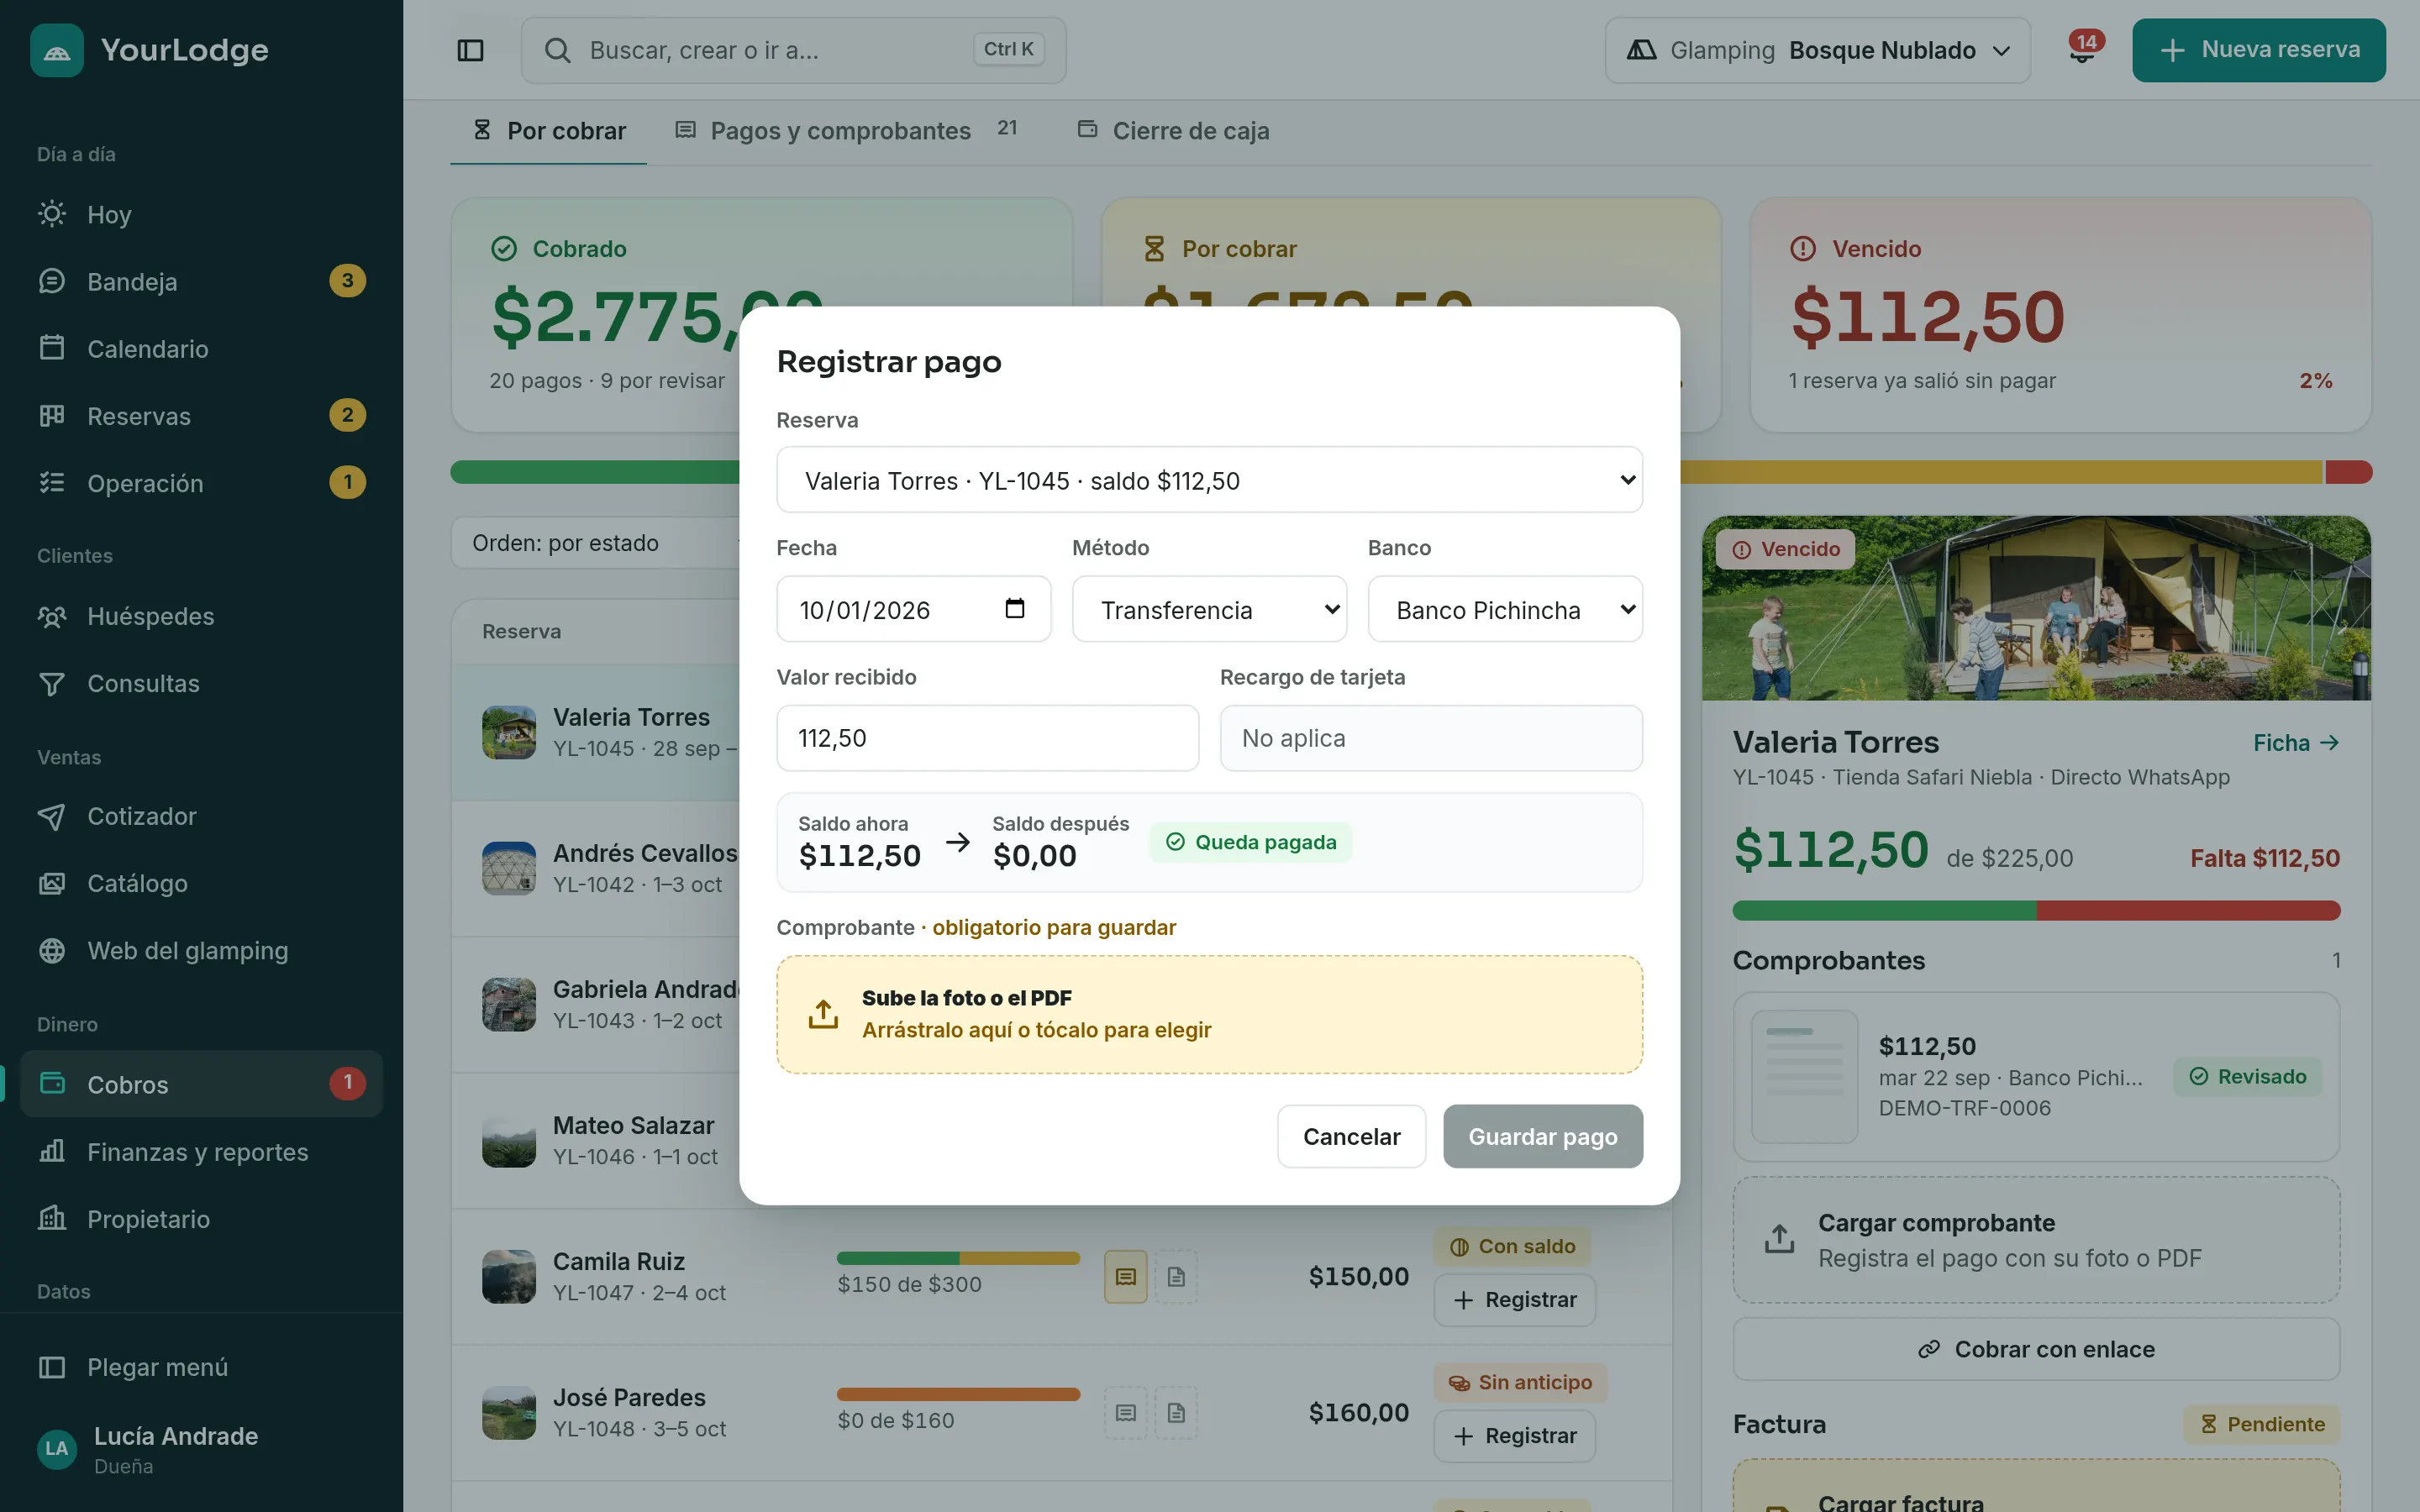2420x1512 pixels.
Task: Expand Glamping Bosque Nublado property selector
Action: (x=1817, y=50)
